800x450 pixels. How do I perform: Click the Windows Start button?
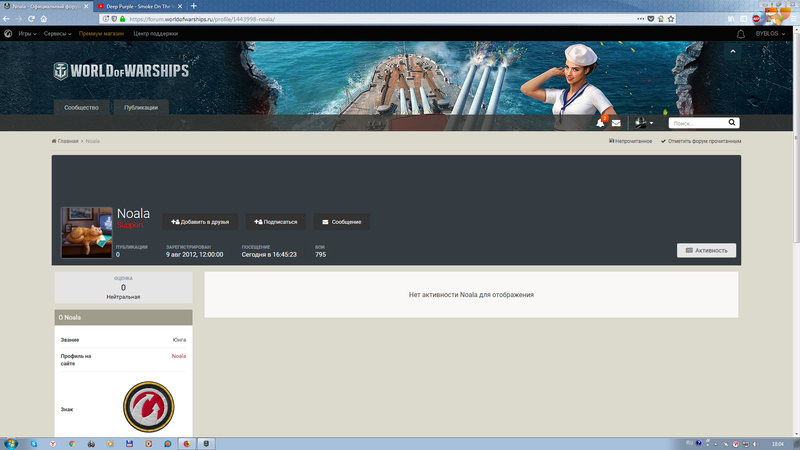(11, 442)
